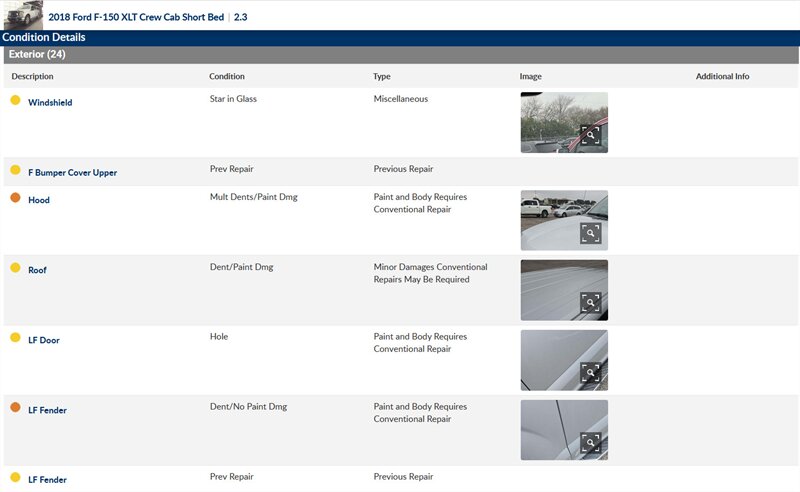Select the Hood description link
Screen dimensions: 800x492
[x=39, y=201]
